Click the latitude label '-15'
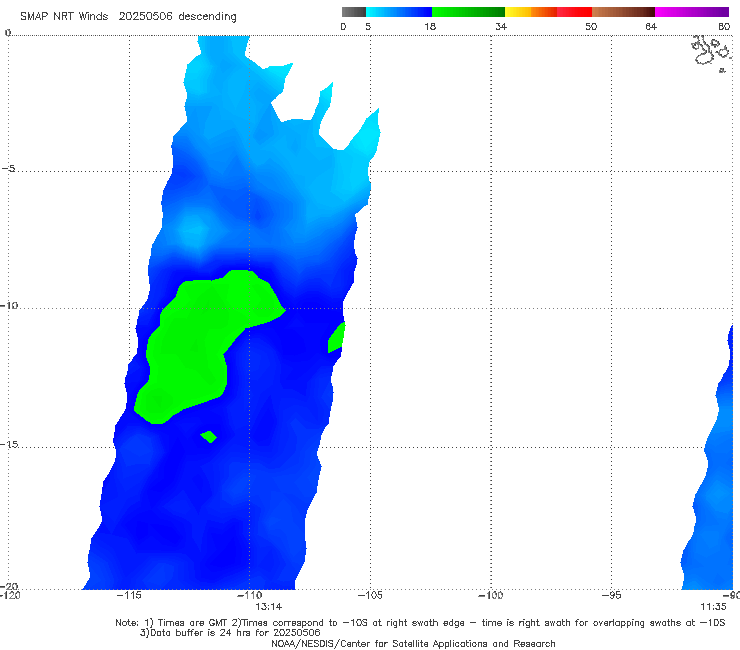The height and width of the screenshot is (650, 740). (x=9, y=444)
